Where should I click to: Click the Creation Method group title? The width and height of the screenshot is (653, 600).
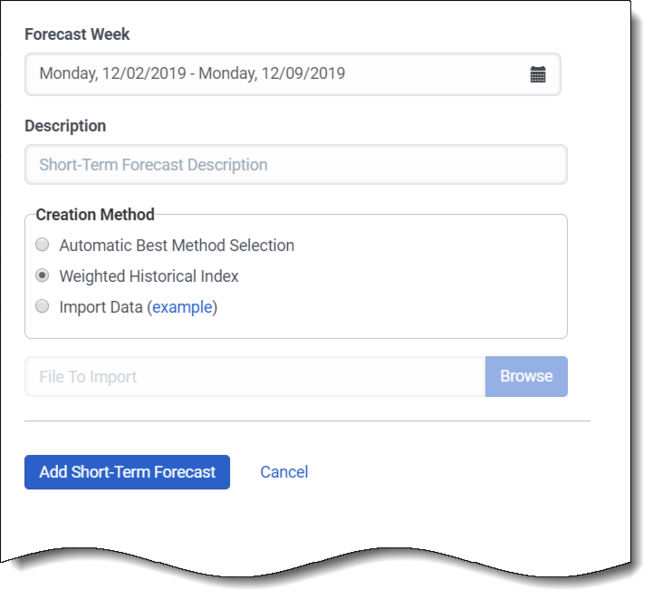pyautogui.click(x=95, y=214)
